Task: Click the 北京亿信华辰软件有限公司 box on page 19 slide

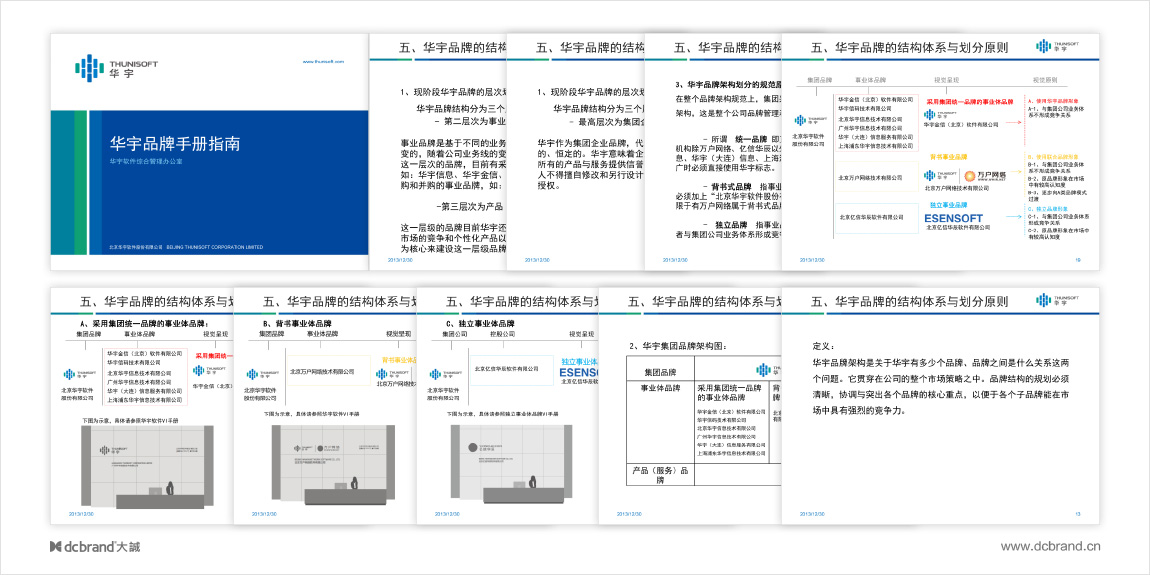Action: [x=876, y=218]
